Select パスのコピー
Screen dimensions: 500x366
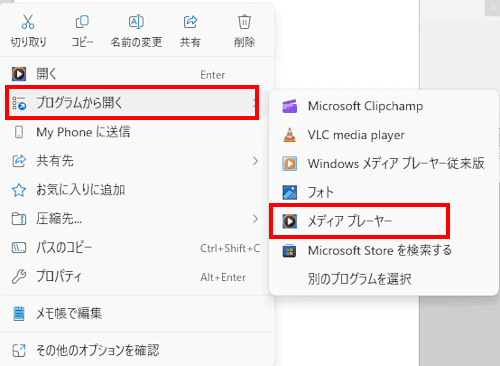coord(137,248)
